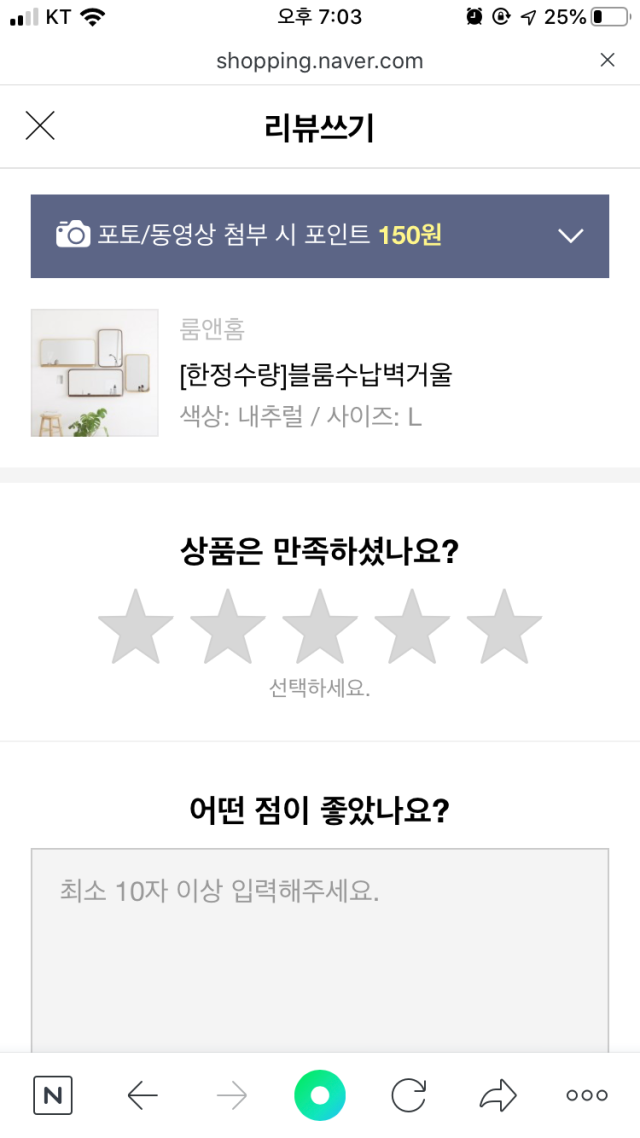Tap the shopping.naver.com address text
The height and width of the screenshot is (1138, 640).
pyautogui.click(x=320, y=61)
